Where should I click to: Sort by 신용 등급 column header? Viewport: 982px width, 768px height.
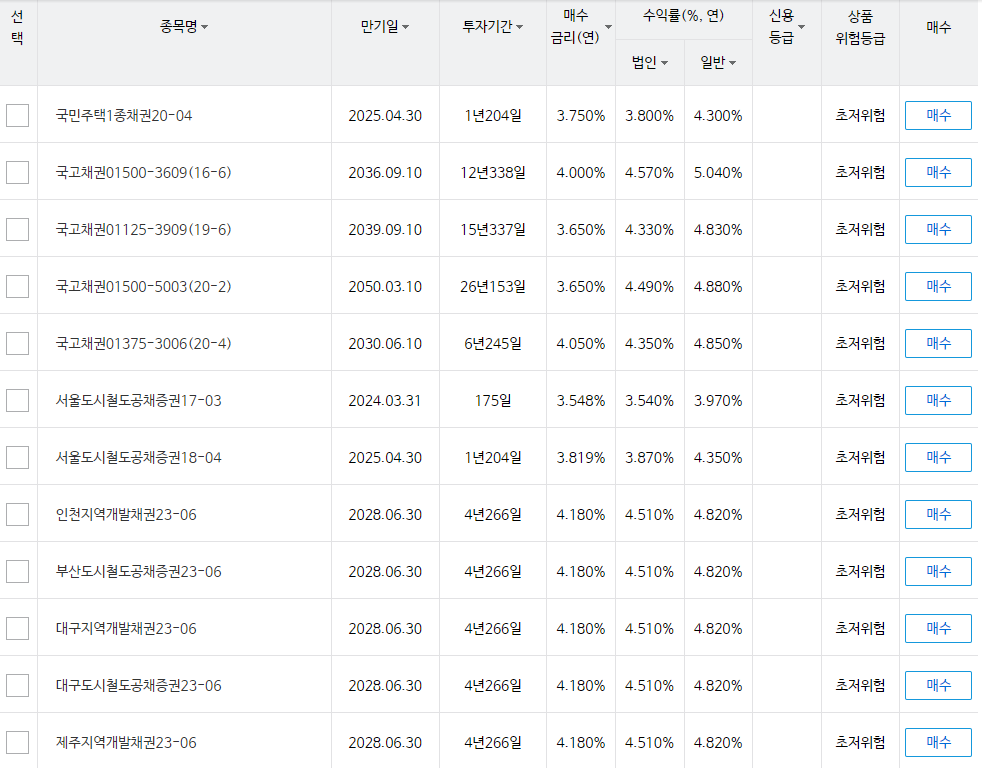(787, 26)
